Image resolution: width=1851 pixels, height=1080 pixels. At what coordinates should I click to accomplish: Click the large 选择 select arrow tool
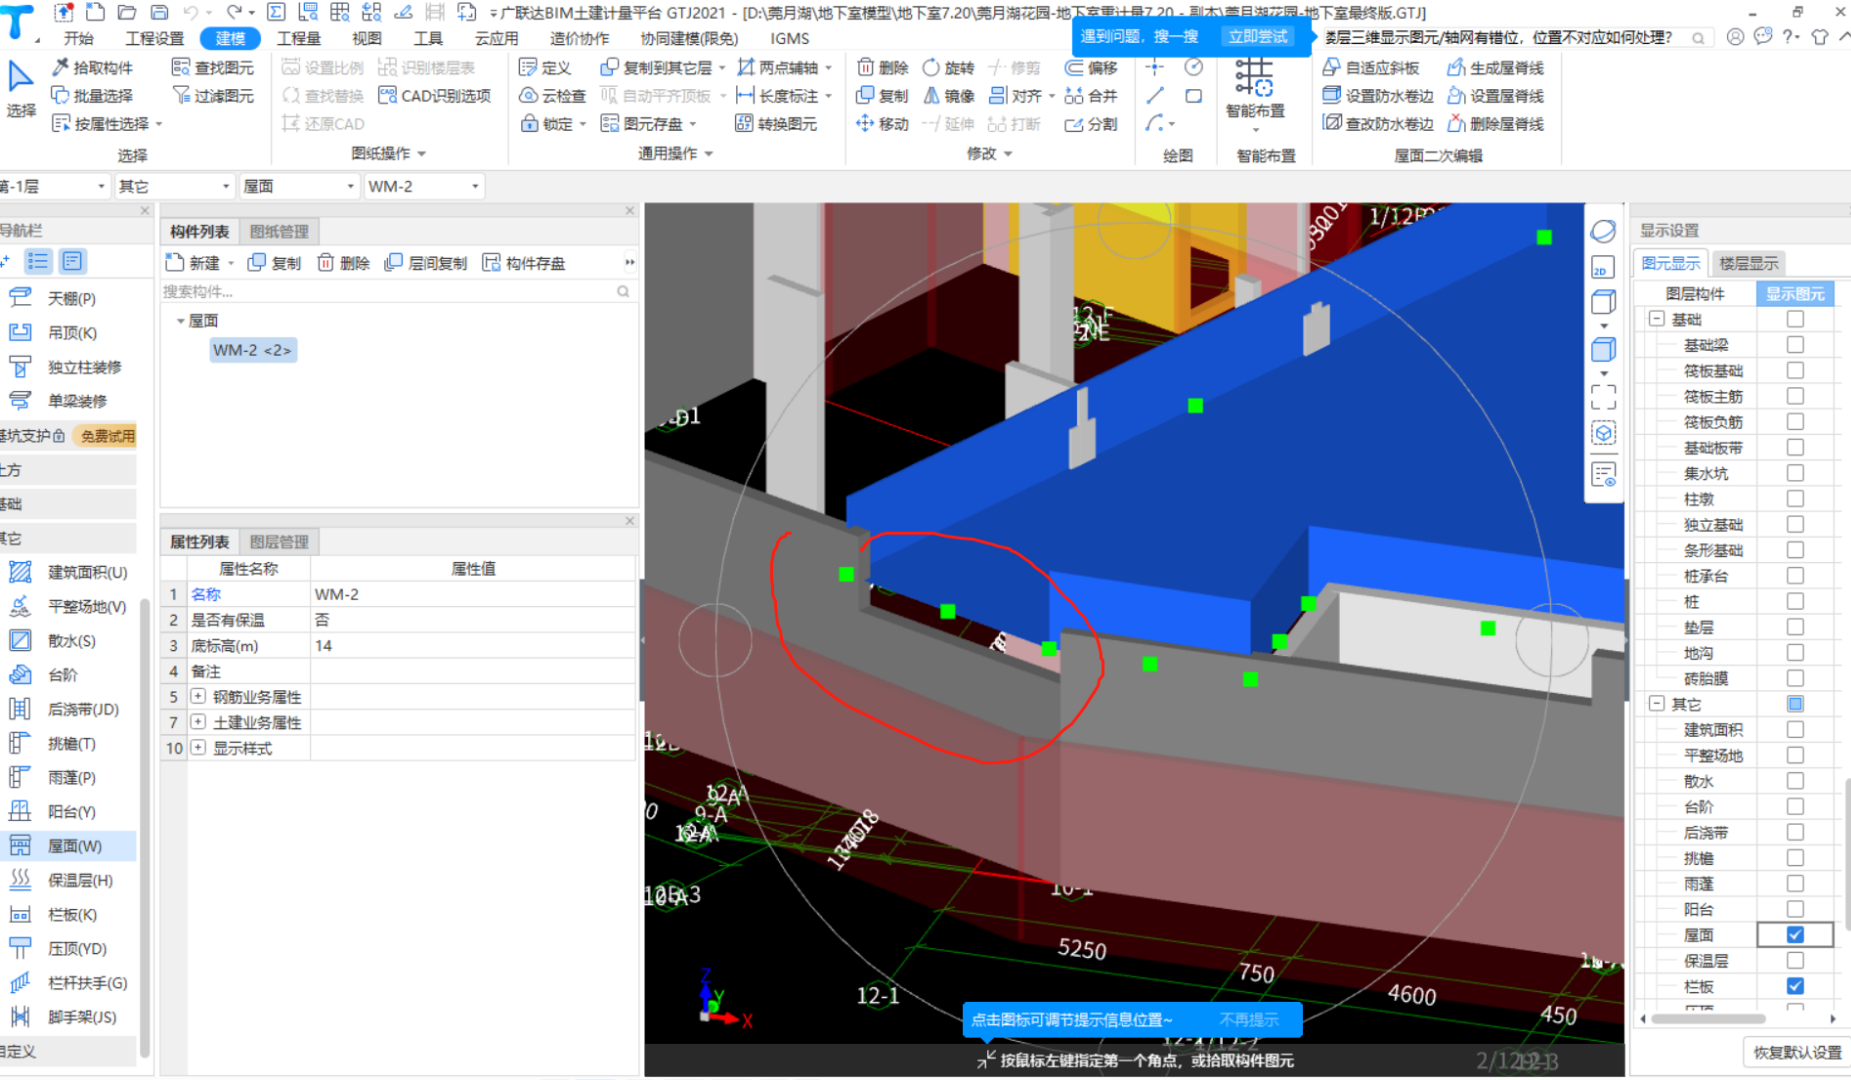point(21,90)
